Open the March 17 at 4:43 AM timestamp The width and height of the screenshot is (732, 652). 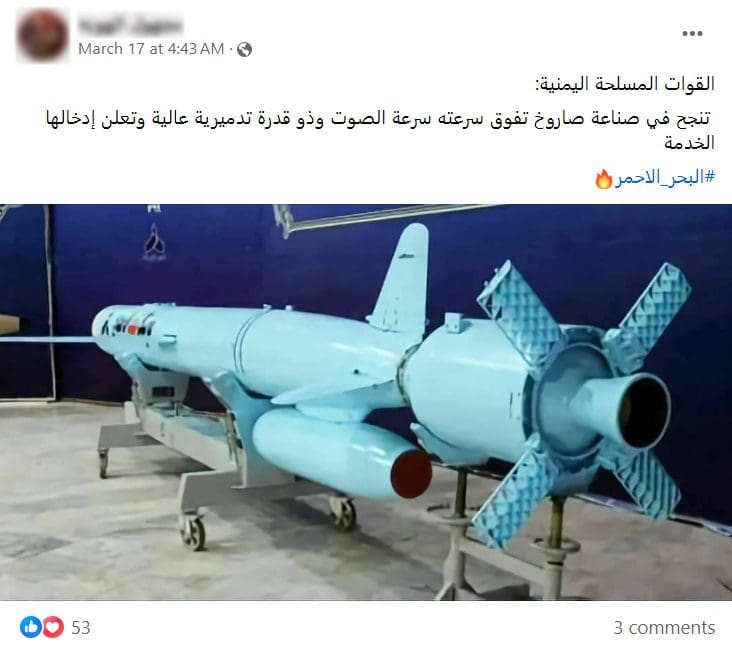coord(151,49)
